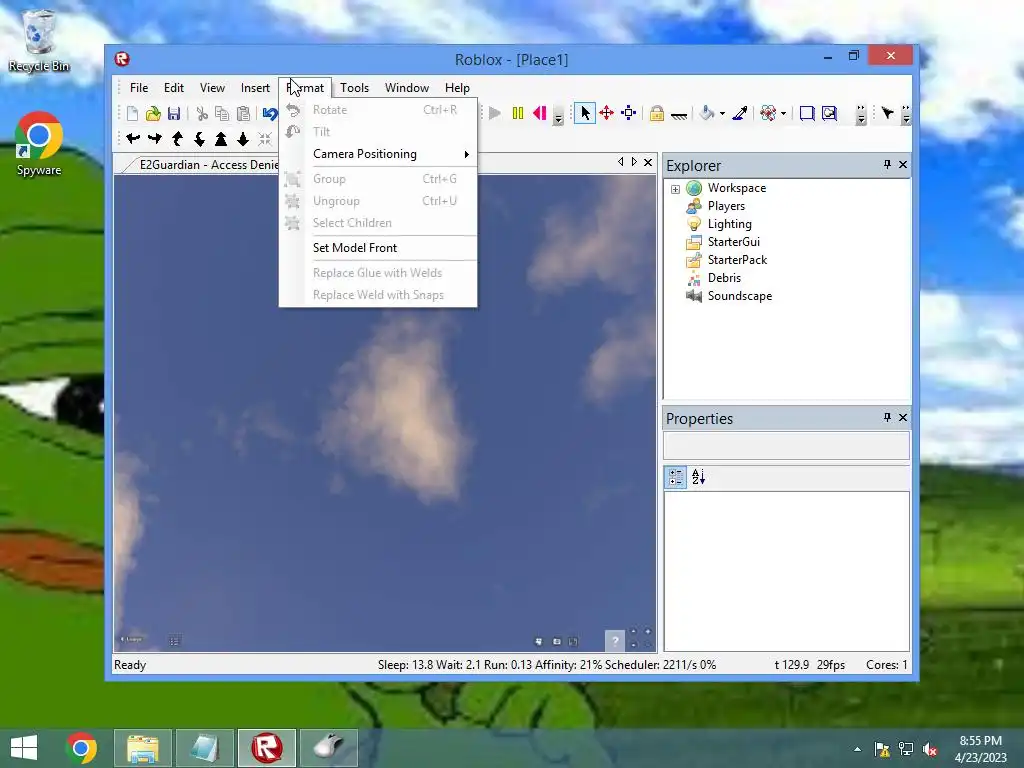
Task: Click the viewport help question mark button
Action: click(x=615, y=641)
